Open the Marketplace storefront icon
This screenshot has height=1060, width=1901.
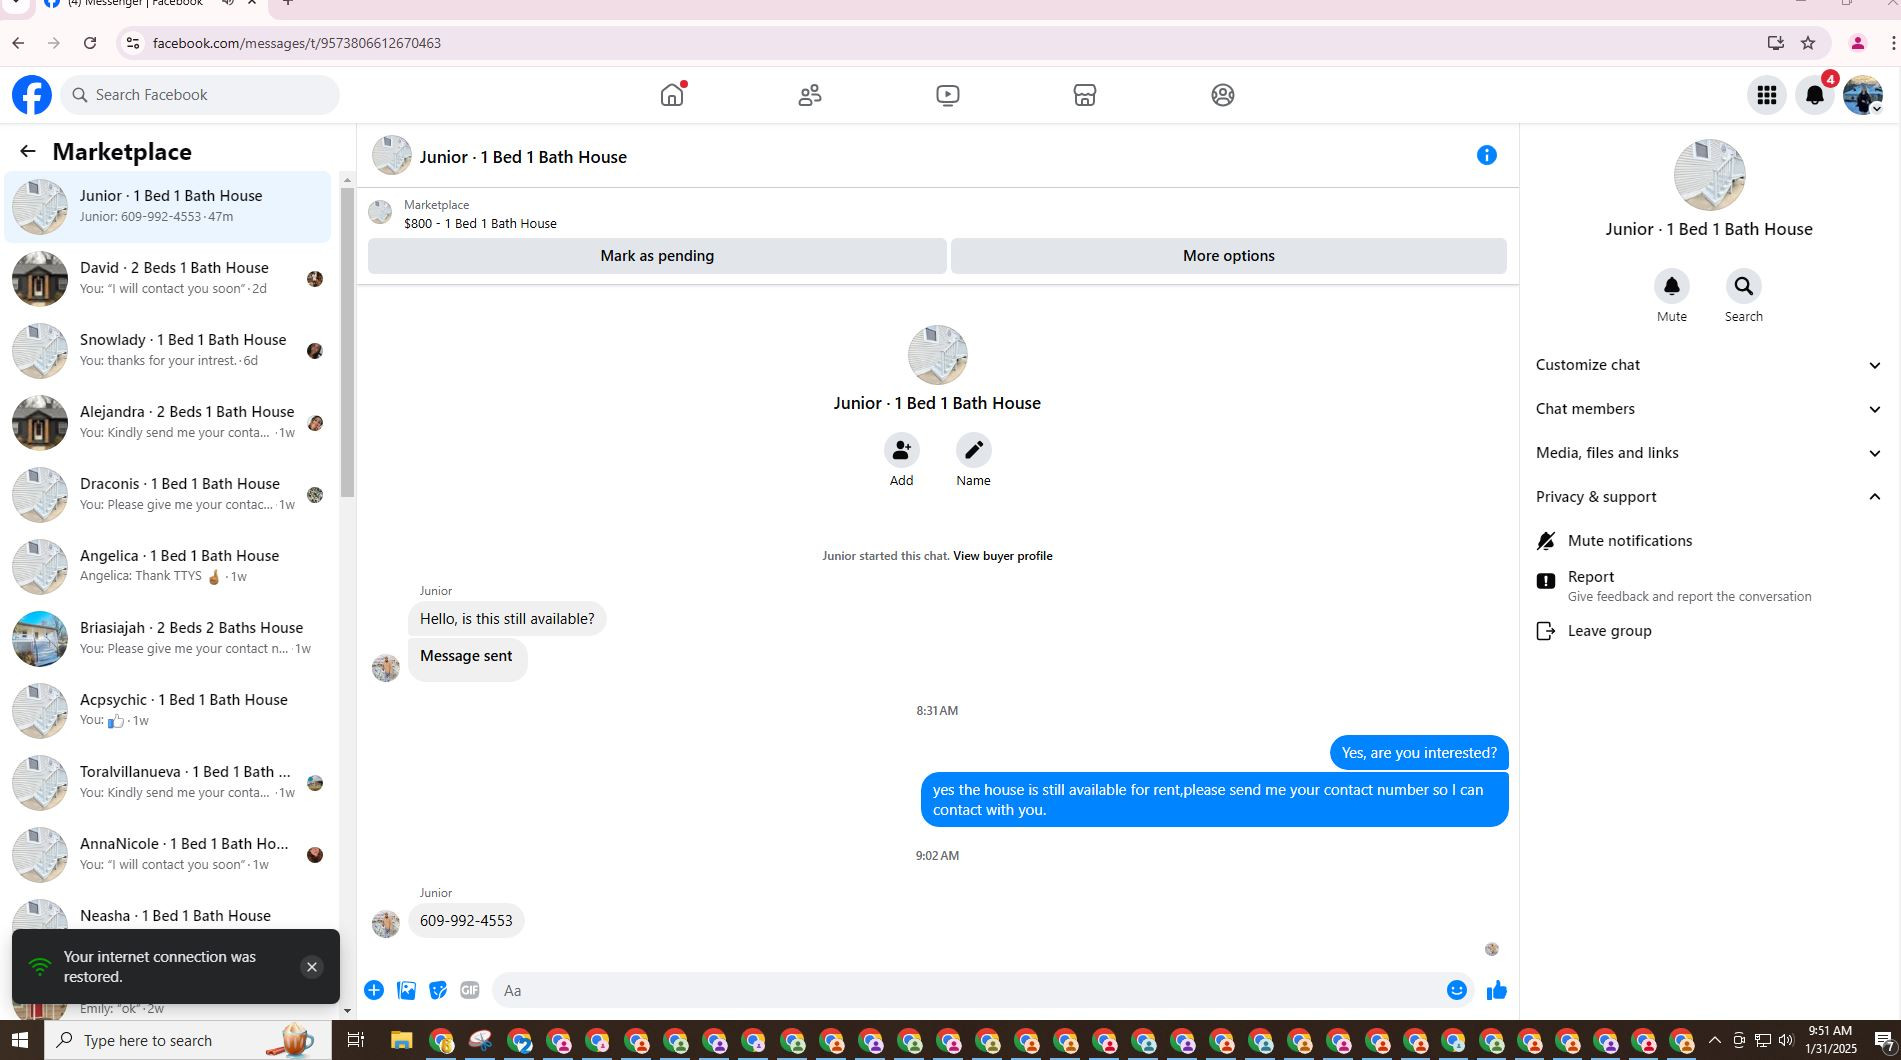point(1085,95)
